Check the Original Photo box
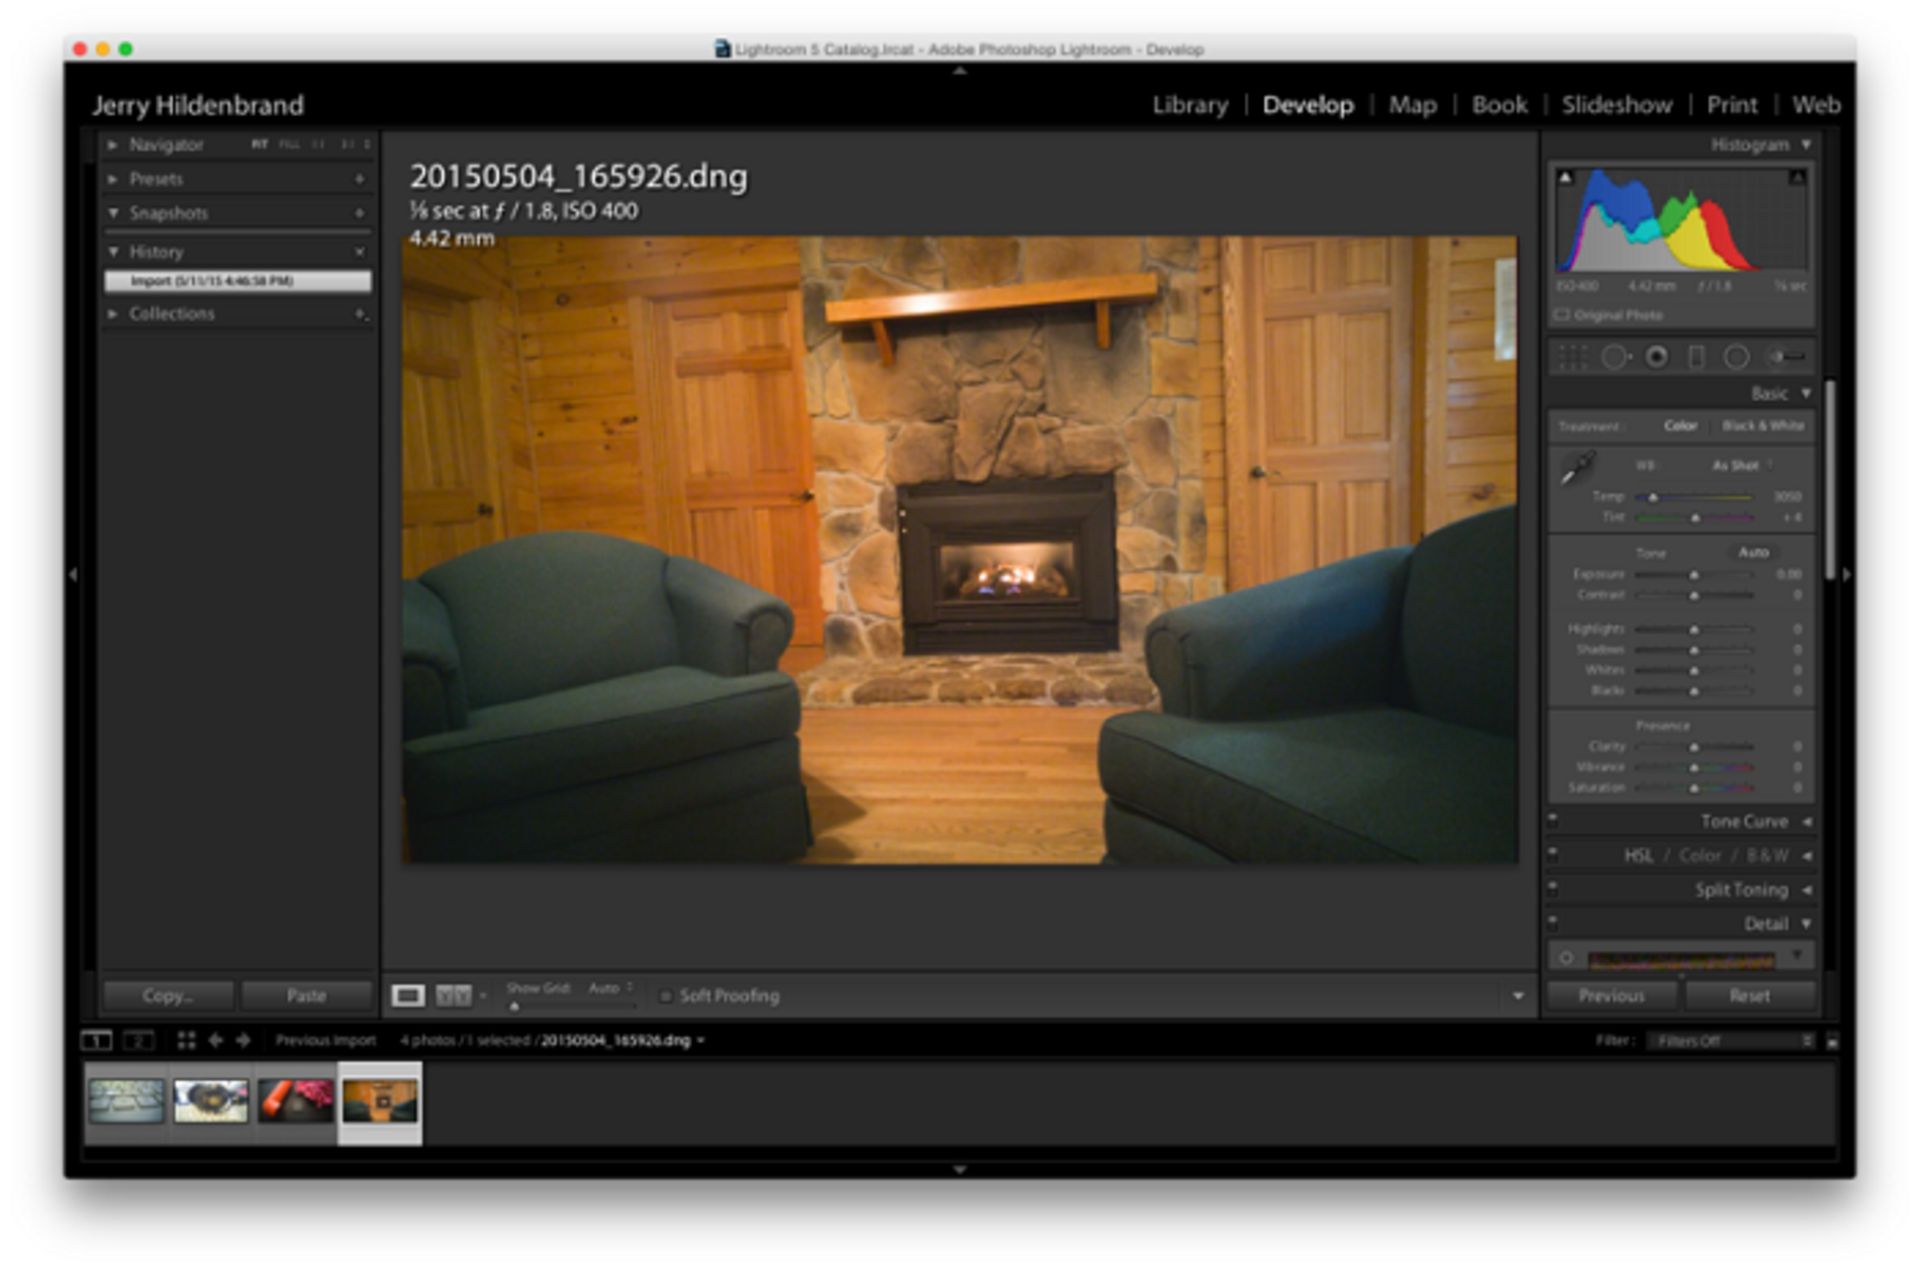 click(1561, 315)
